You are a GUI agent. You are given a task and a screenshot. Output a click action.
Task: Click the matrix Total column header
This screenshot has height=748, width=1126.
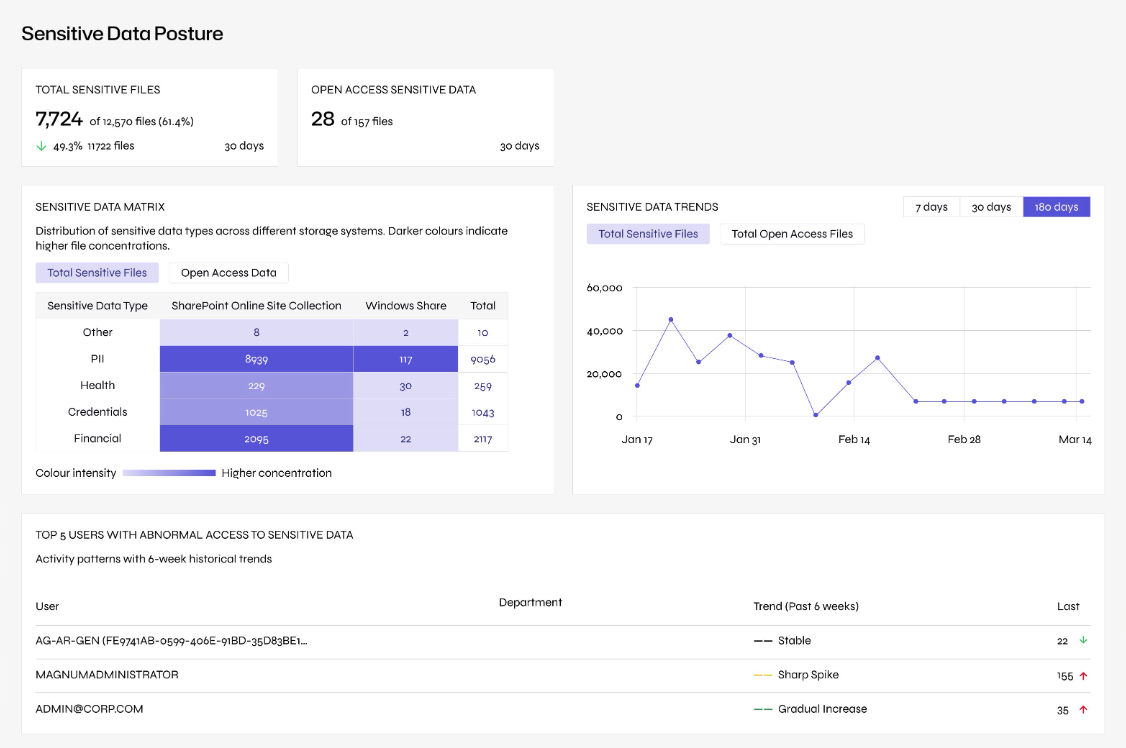(483, 306)
